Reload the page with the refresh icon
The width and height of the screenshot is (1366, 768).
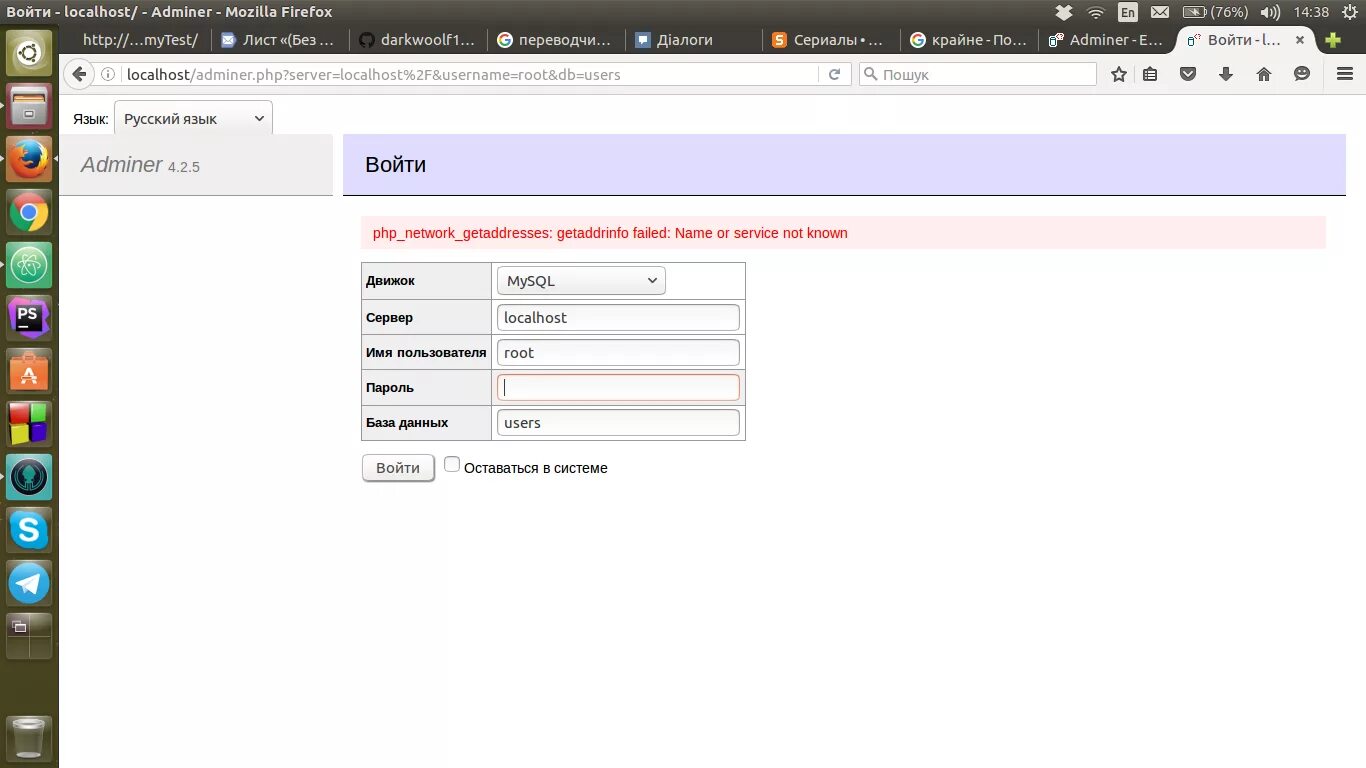[x=834, y=74]
